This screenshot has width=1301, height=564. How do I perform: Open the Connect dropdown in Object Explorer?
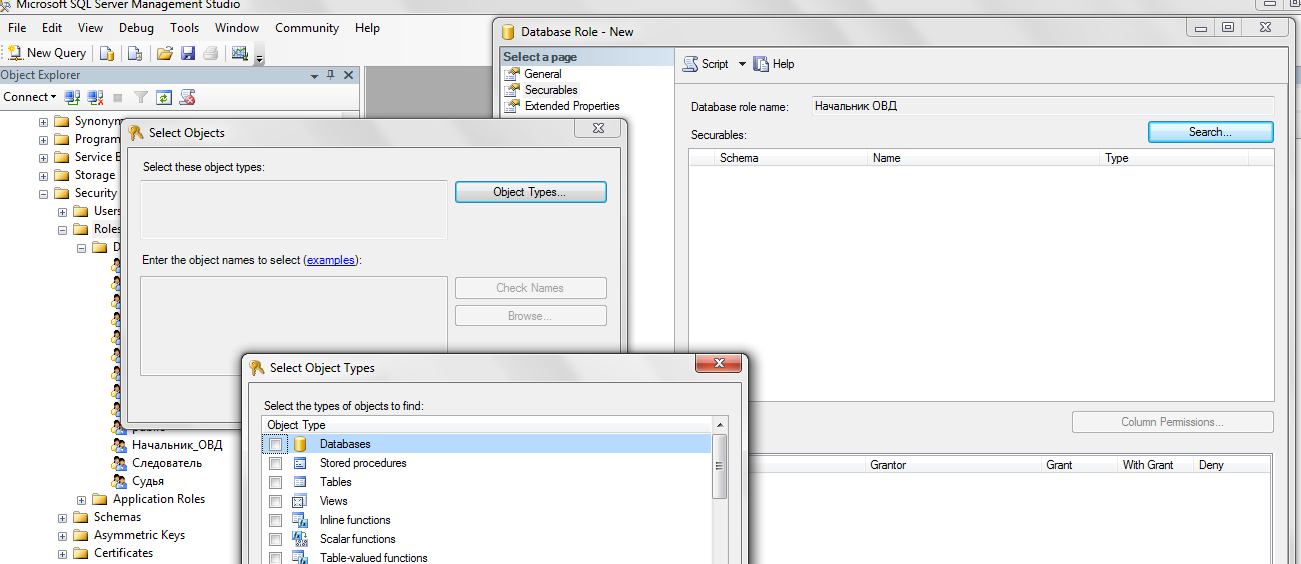click(x=30, y=97)
